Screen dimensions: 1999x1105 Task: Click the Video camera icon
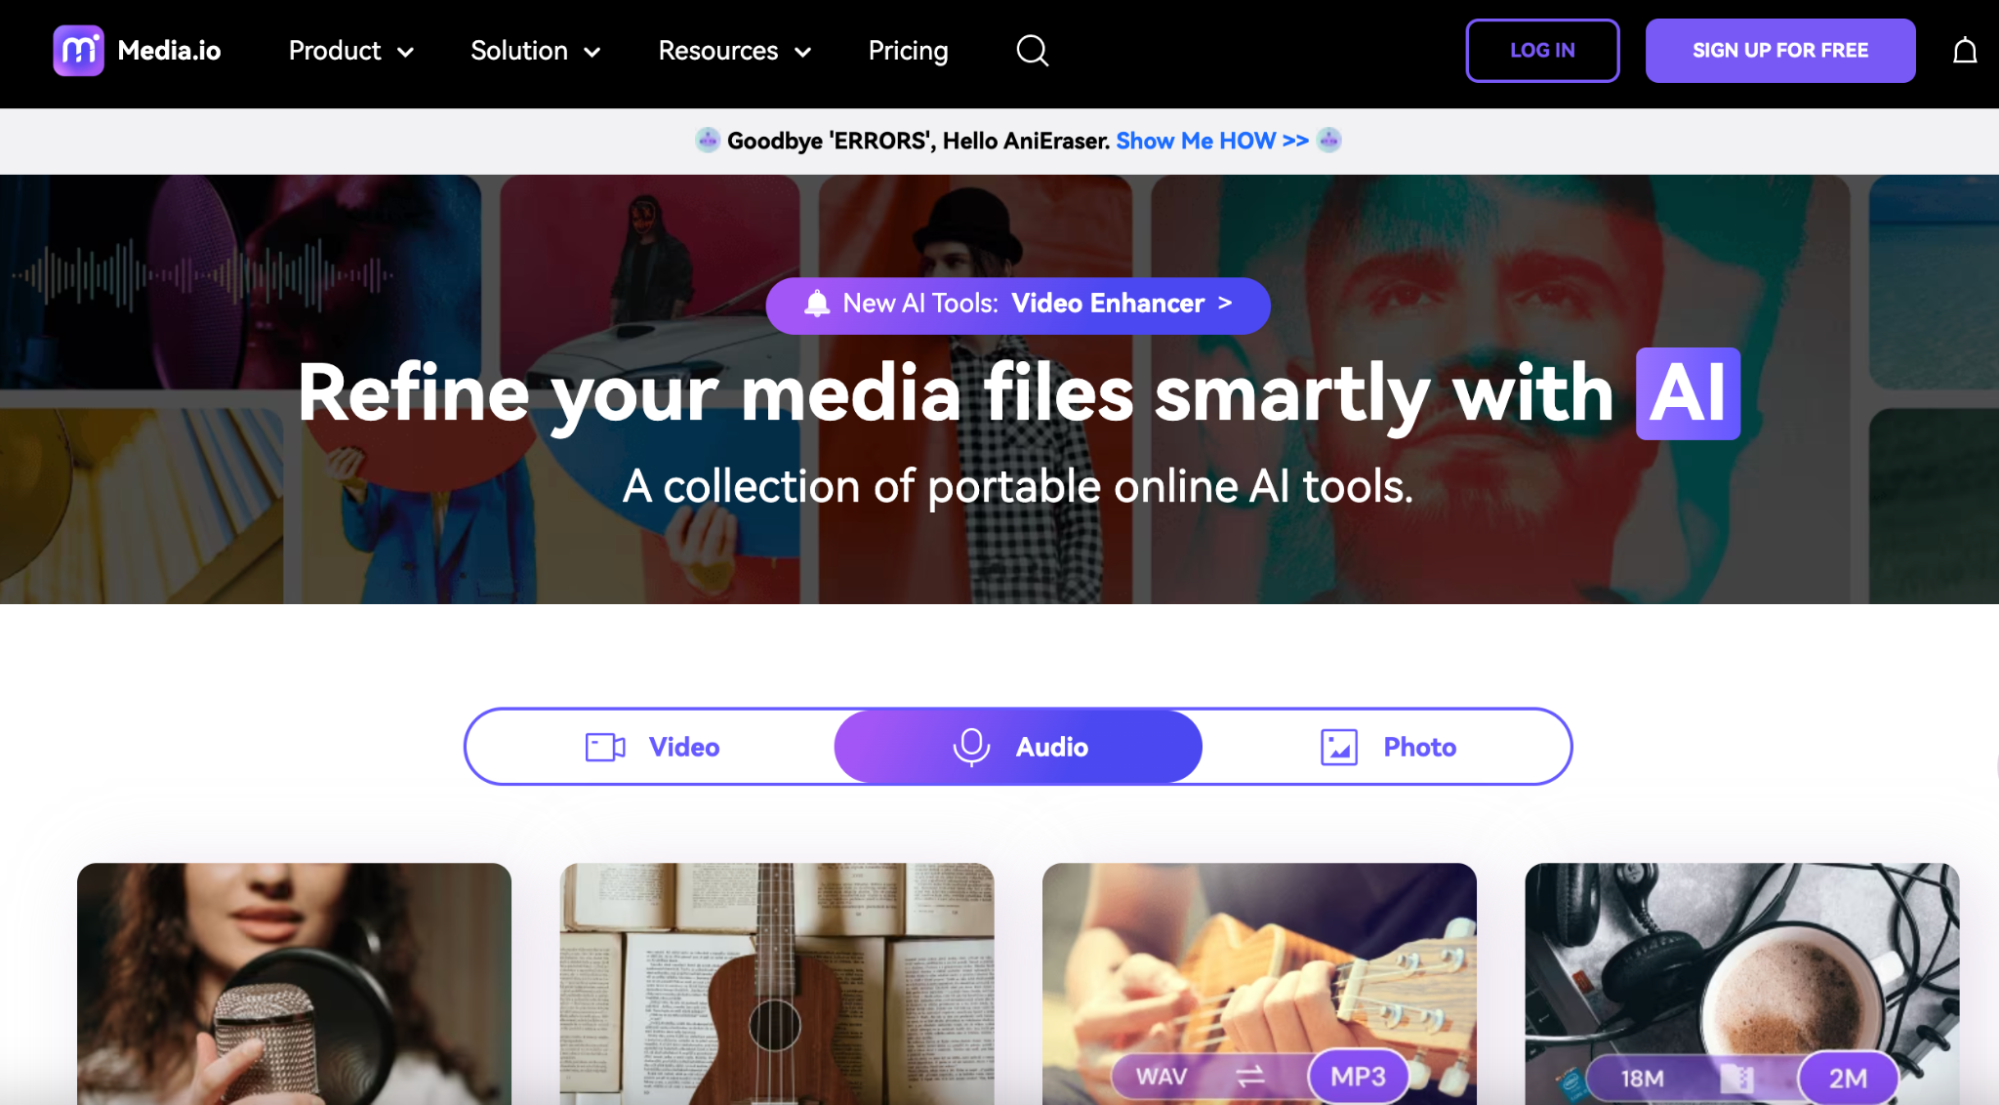[x=606, y=746]
